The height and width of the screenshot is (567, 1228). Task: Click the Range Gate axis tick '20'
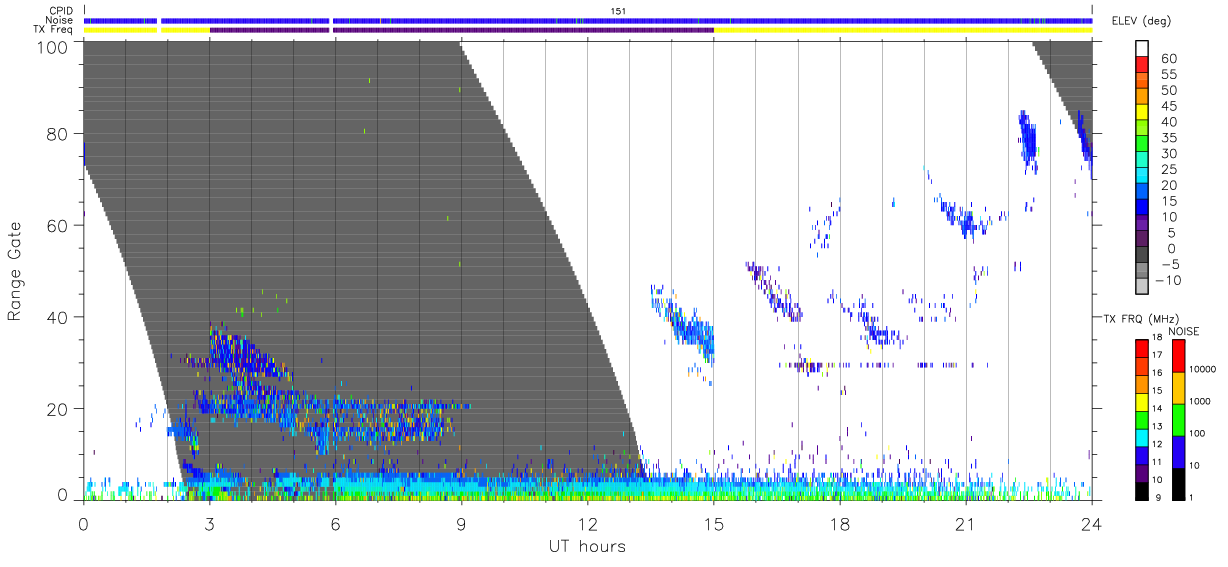click(58, 410)
